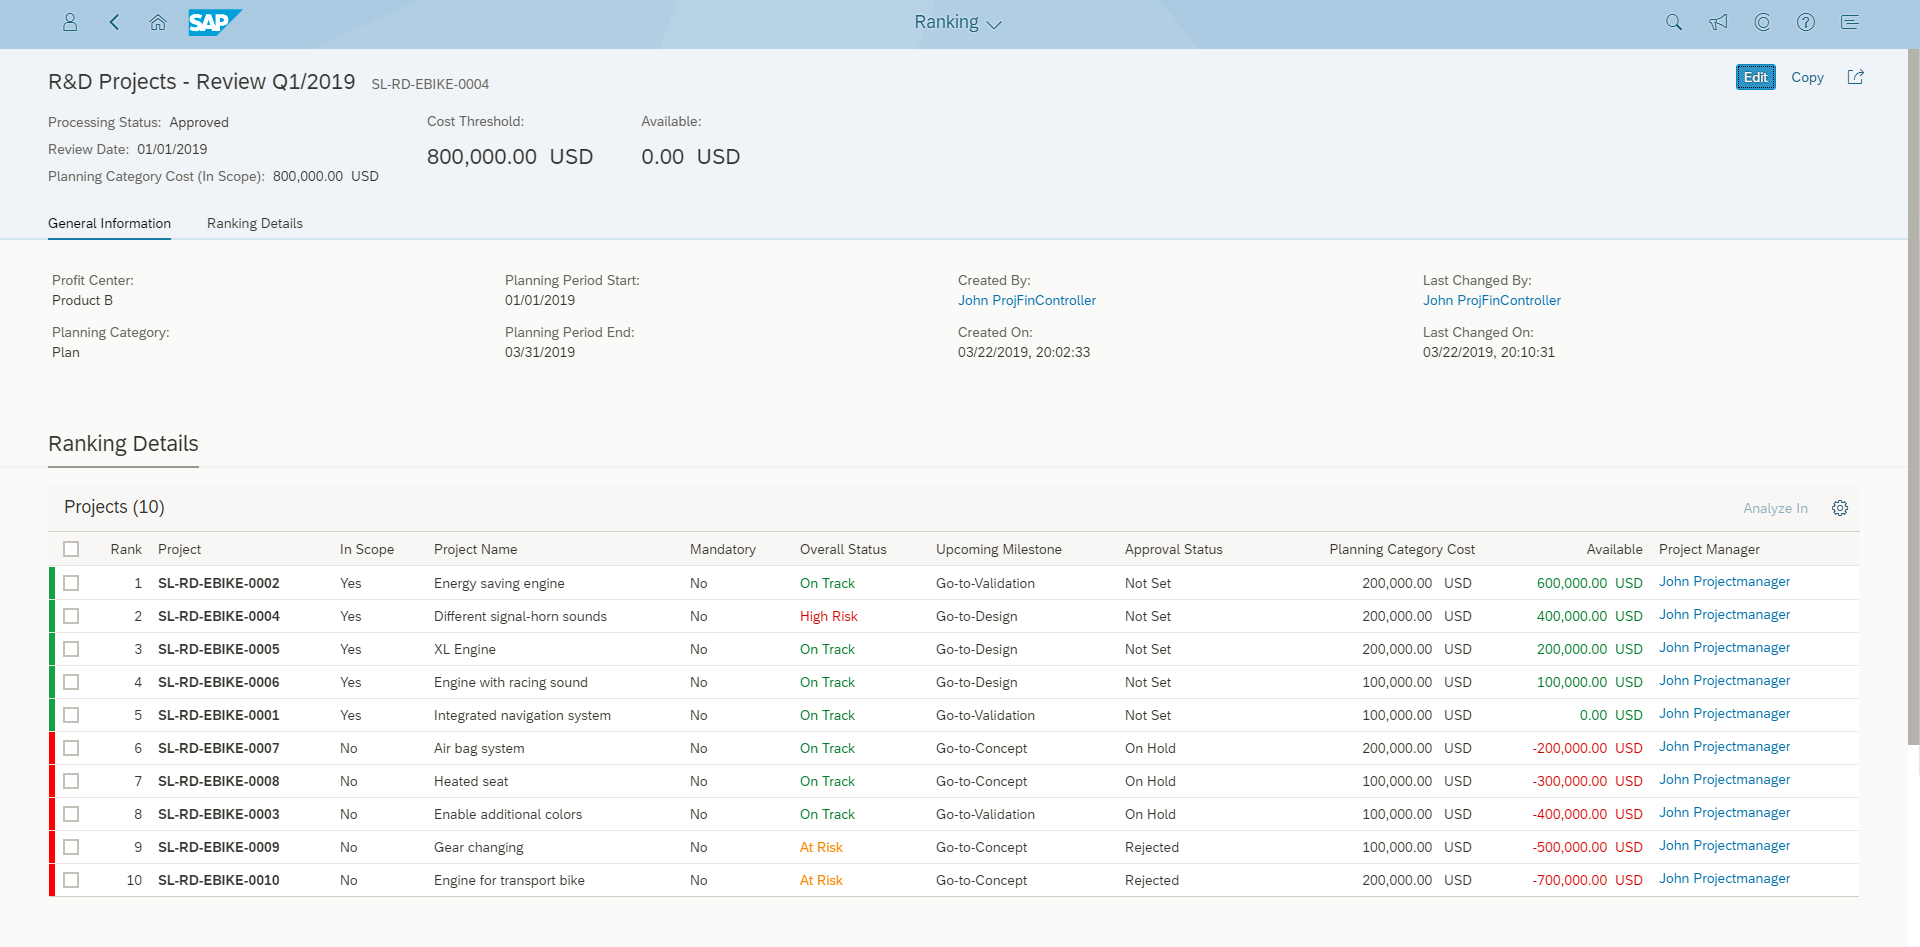1920x947 pixels.
Task: Toggle the select-all checkbox in table header
Action: point(71,549)
